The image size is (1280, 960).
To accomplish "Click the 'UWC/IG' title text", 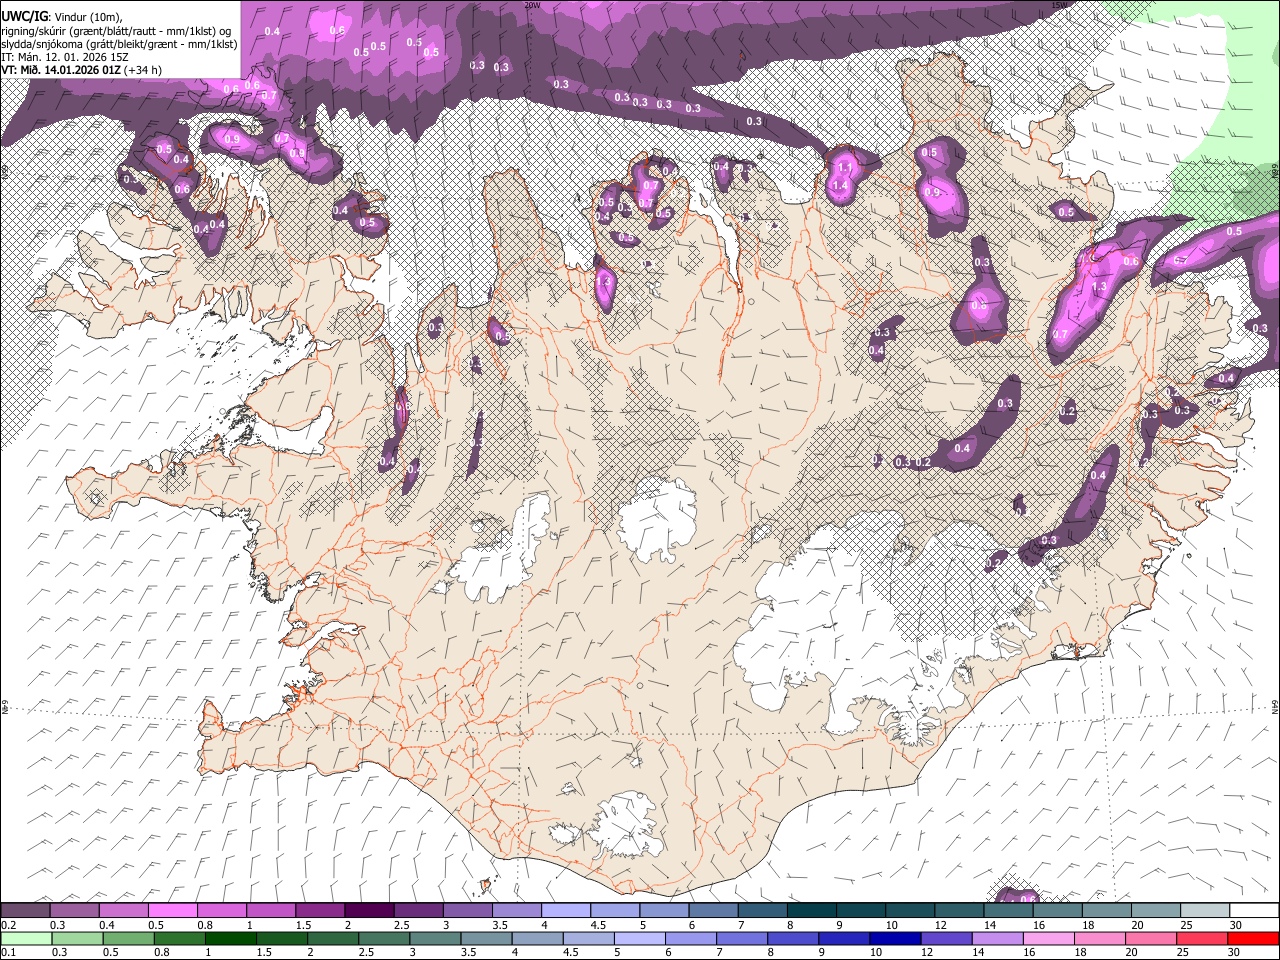I will pos(24,16).
